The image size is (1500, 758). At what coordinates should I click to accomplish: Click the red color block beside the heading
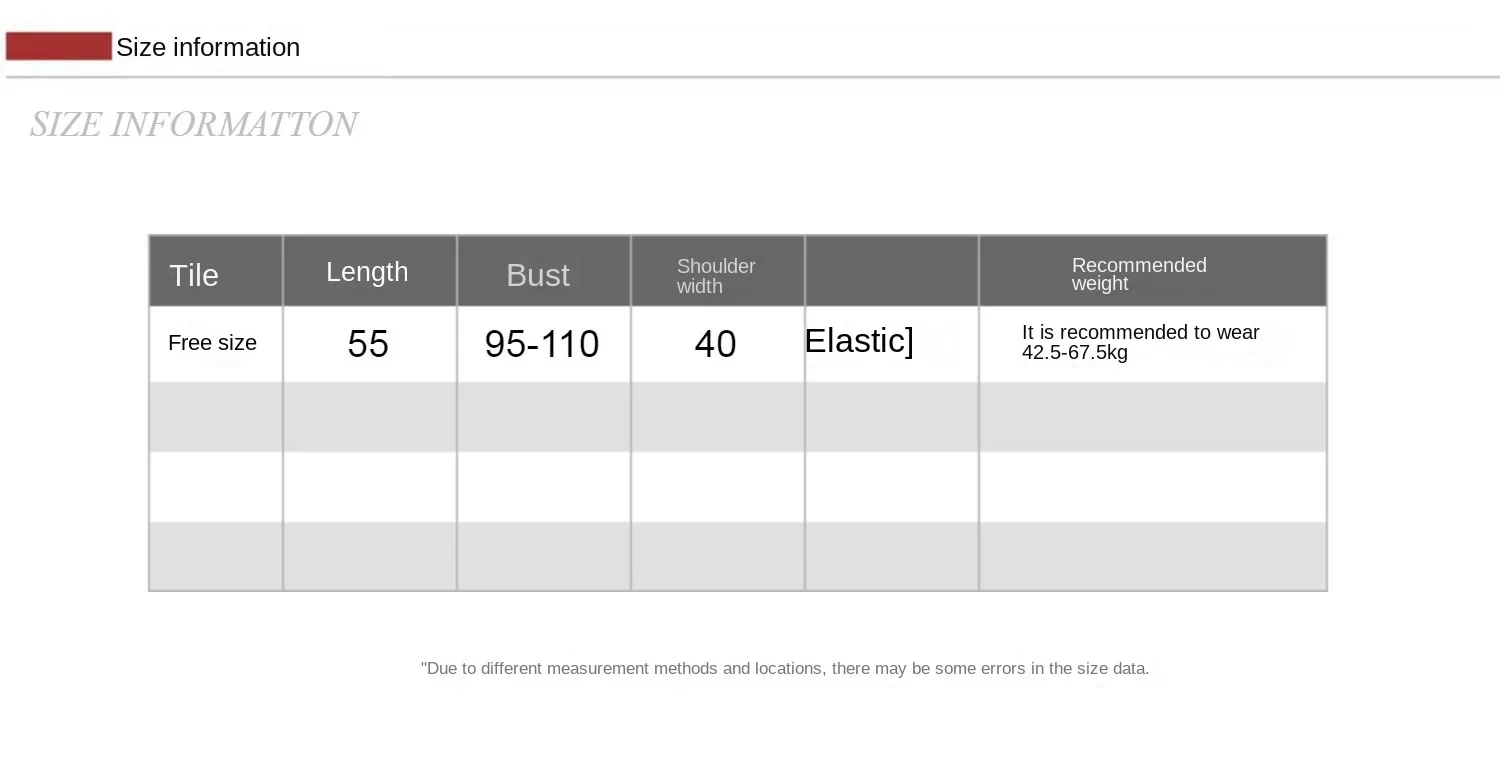tap(58, 46)
